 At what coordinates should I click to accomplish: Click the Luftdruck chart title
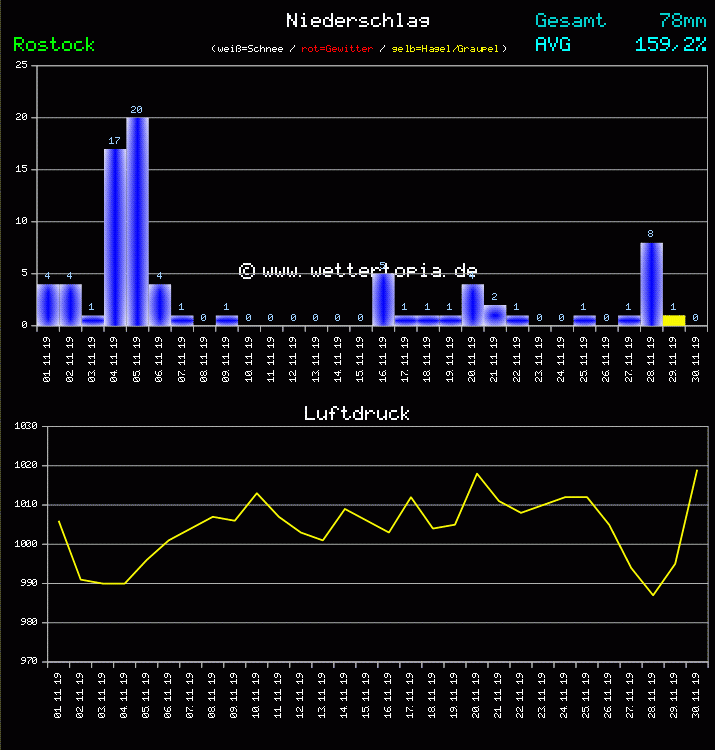point(357,413)
